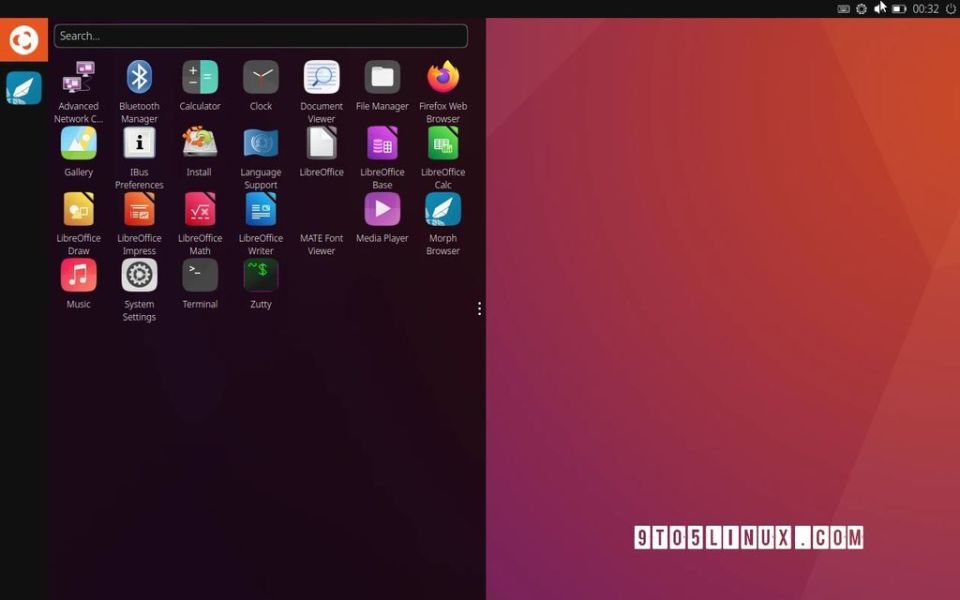Launch Firefox Web Browser
Screen dimensions: 960x600
click(x=443, y=77)
